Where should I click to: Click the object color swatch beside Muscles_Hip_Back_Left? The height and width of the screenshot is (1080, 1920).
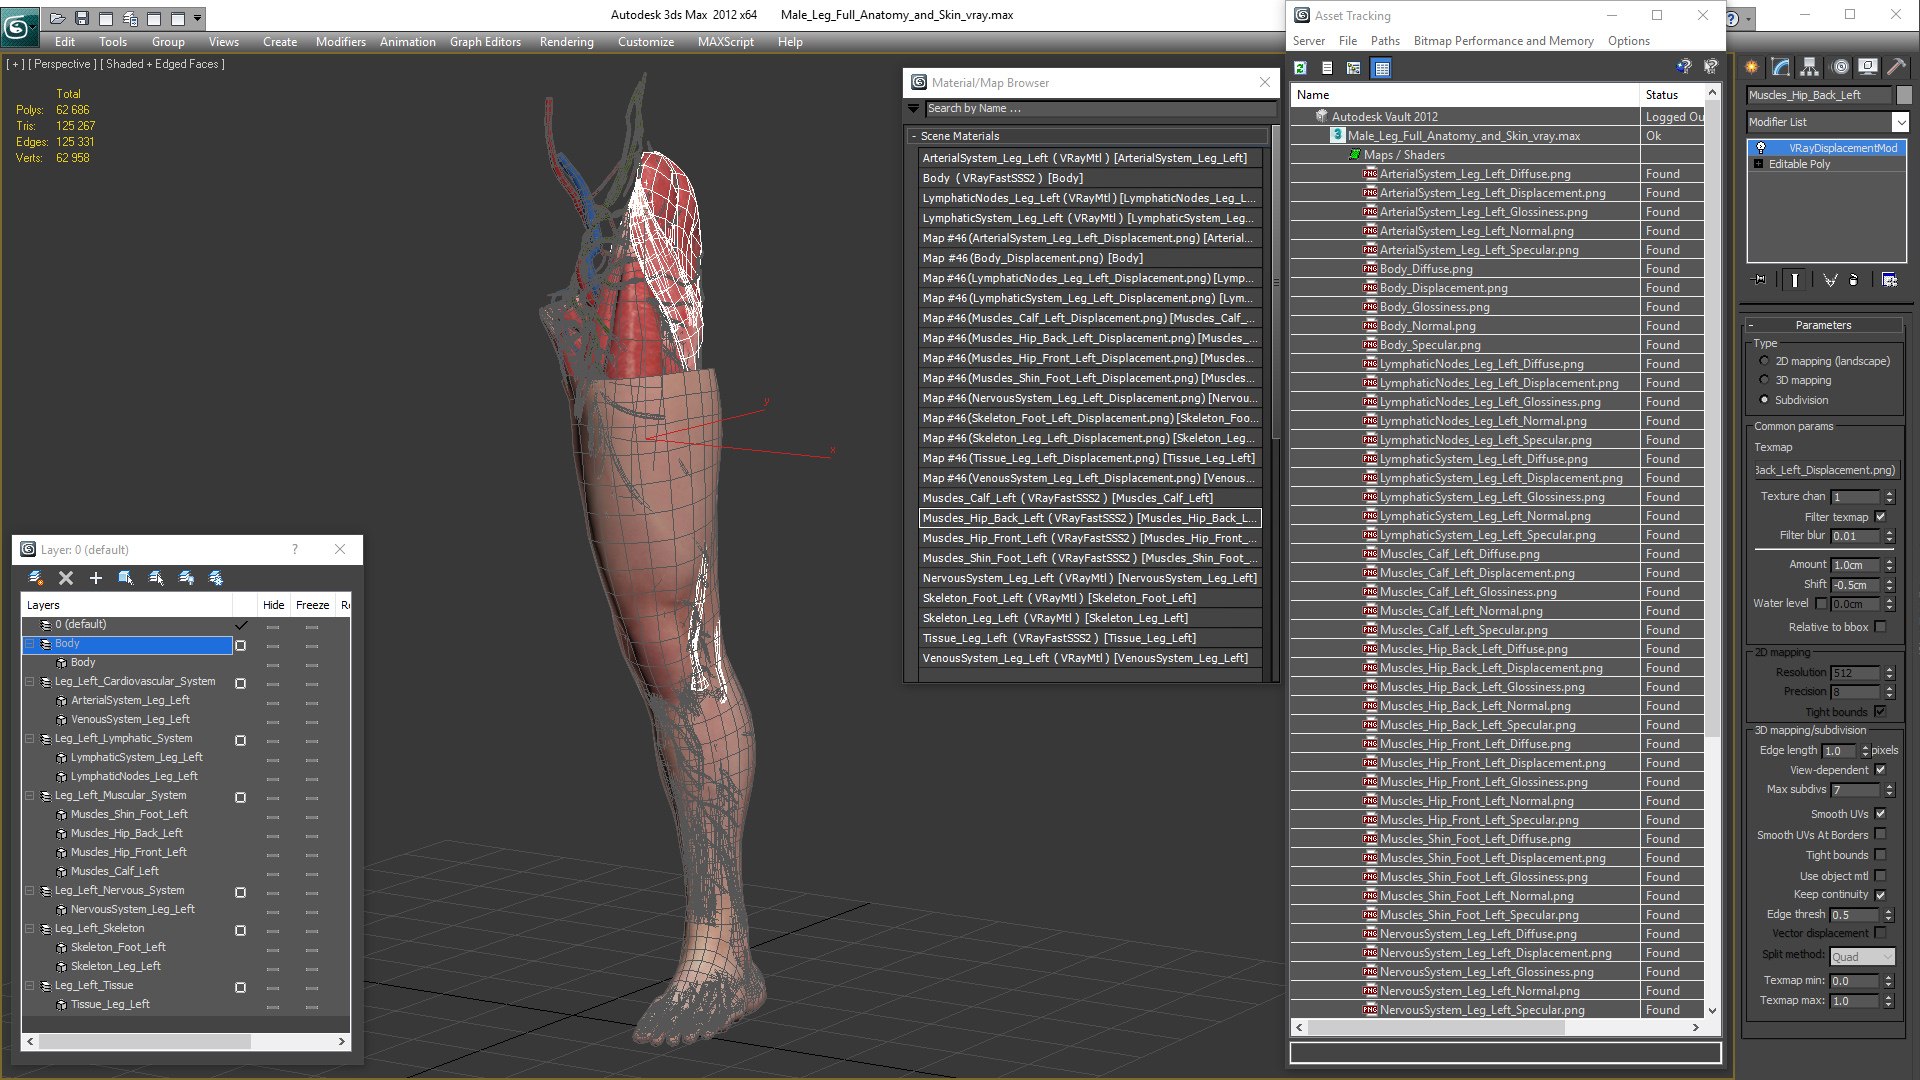[x=1904, y=95]
